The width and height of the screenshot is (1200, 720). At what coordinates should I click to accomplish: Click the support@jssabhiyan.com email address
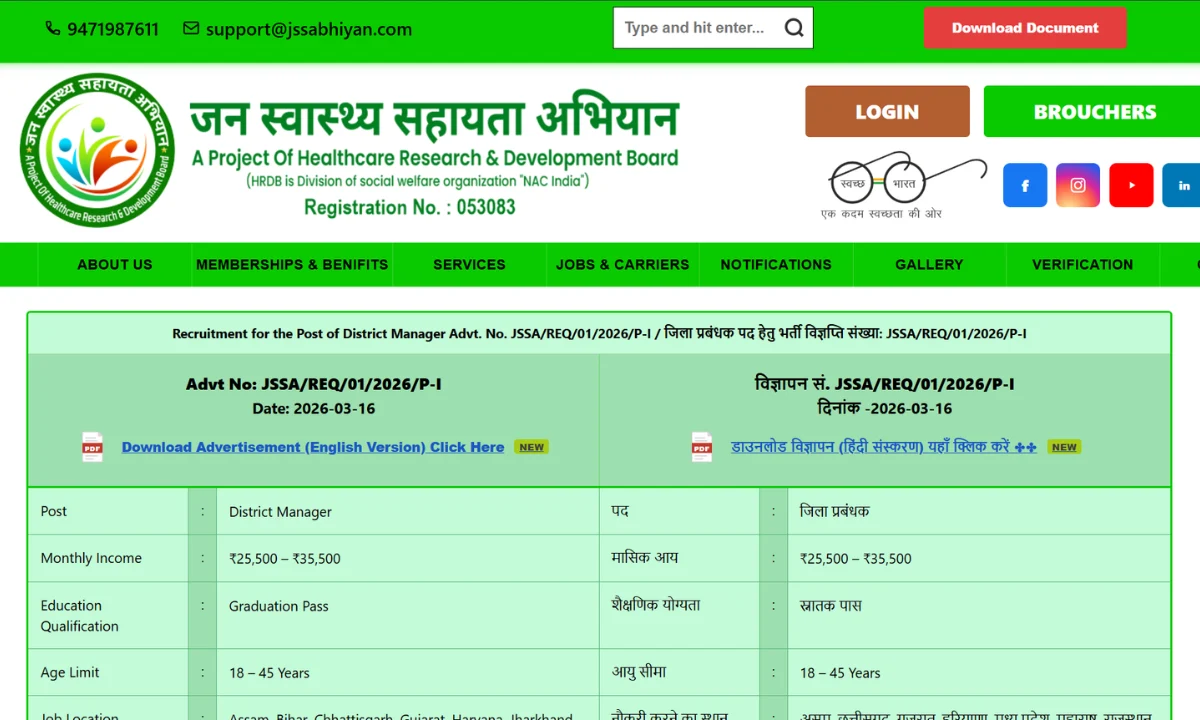pos(309,29)
